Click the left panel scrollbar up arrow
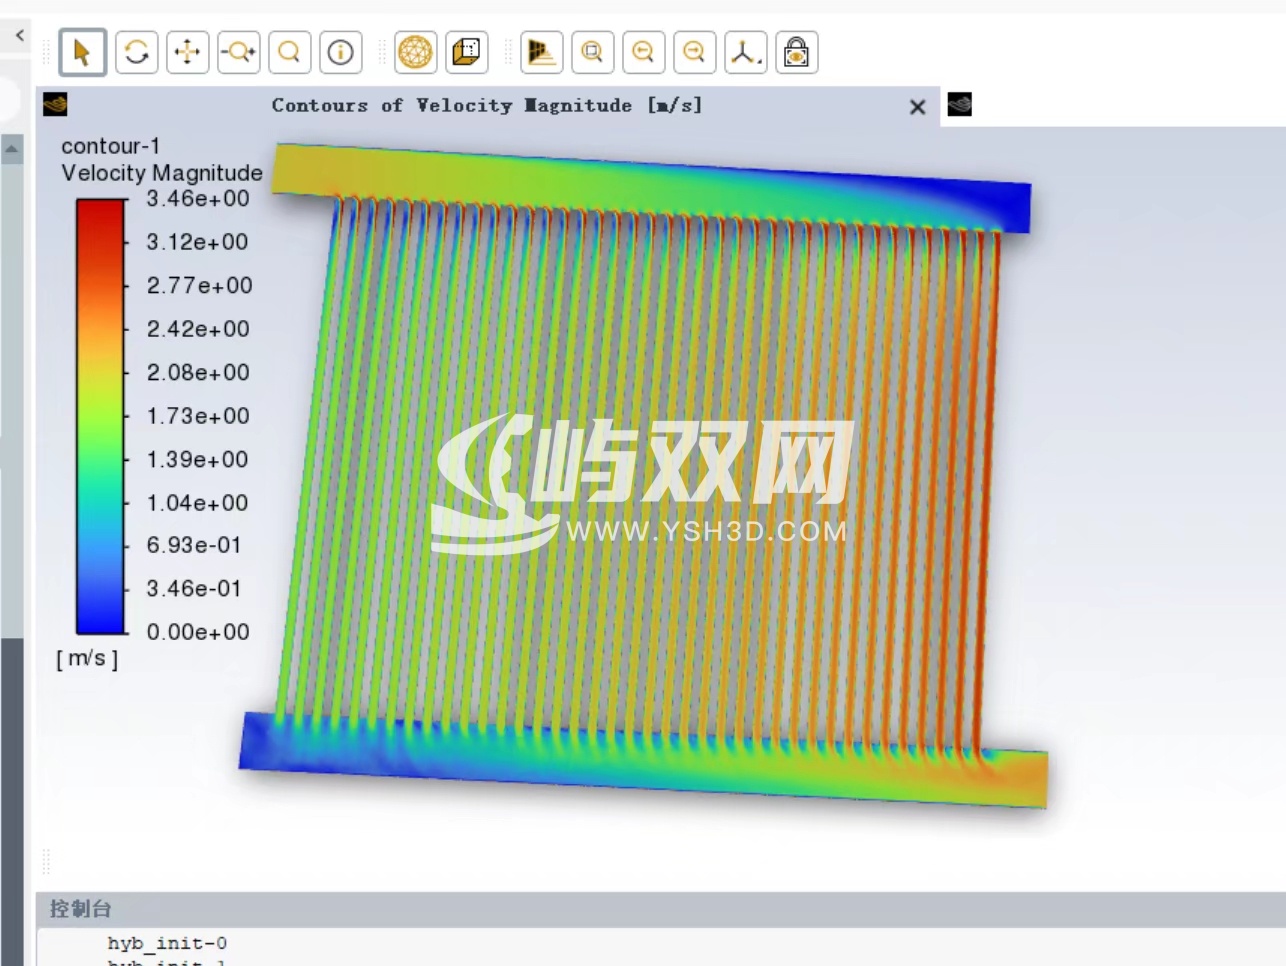The width and height of the screenshot is (1286, 966). [x=12, y=150]
